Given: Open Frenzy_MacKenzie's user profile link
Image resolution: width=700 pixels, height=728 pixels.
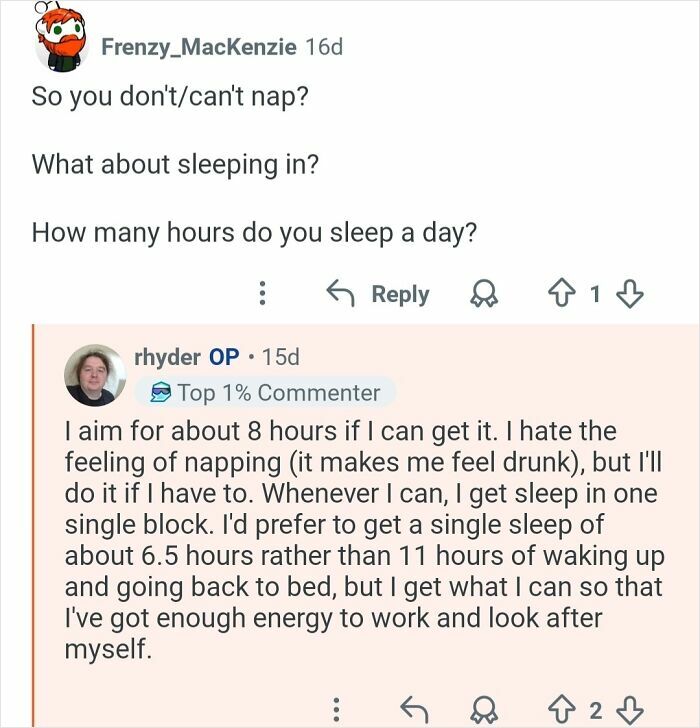Looking at the screenshot, I should (198, 46).
